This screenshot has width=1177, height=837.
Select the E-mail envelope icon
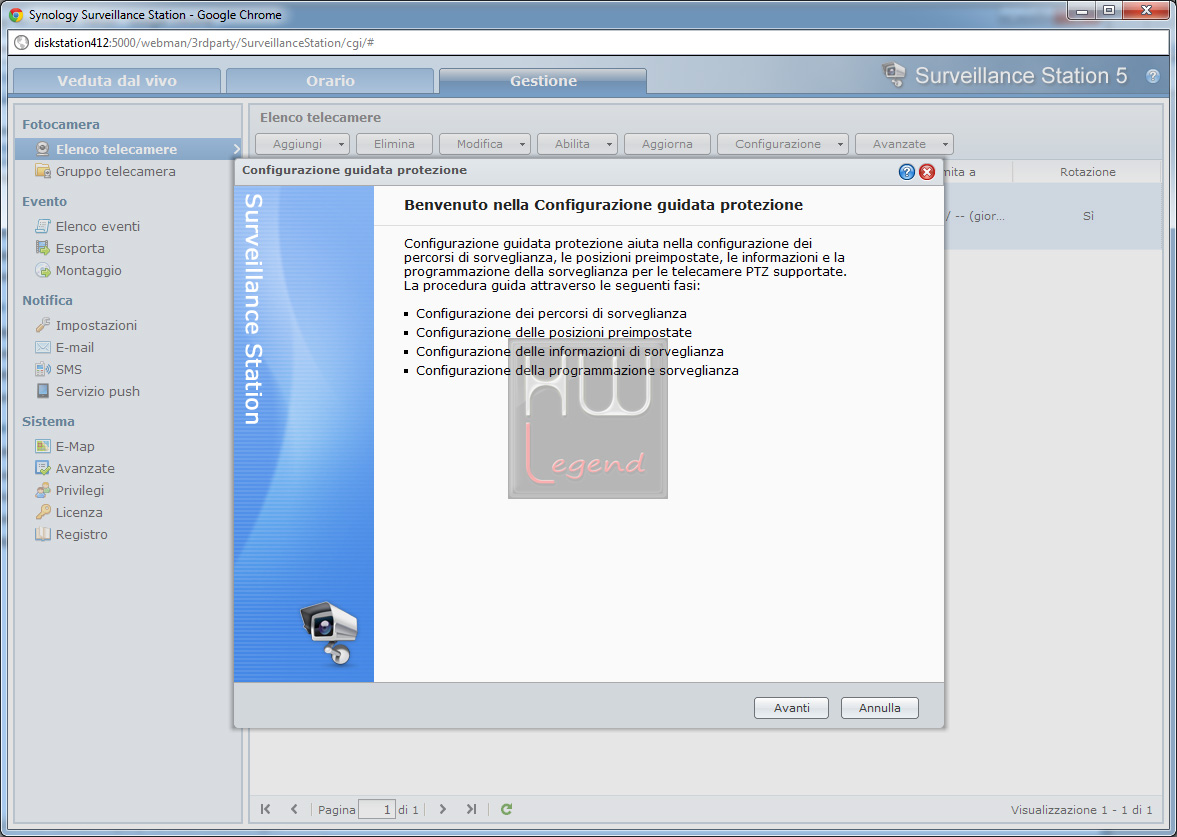click(43, 347)
